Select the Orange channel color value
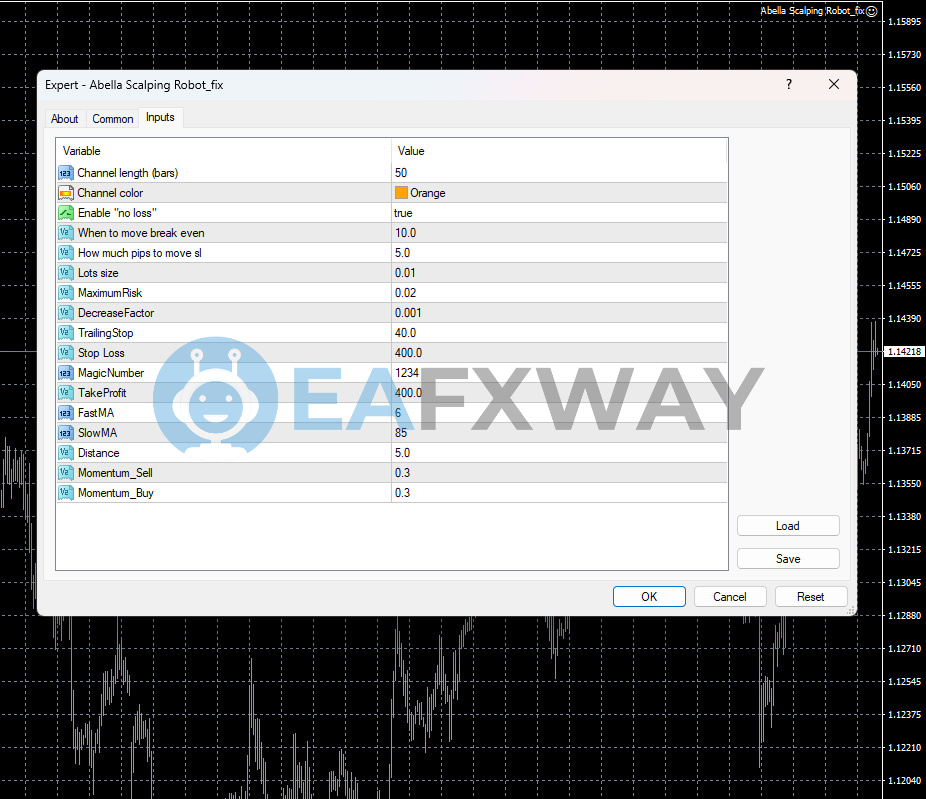Viewport: 926px width, 799px height. (559, 193)
